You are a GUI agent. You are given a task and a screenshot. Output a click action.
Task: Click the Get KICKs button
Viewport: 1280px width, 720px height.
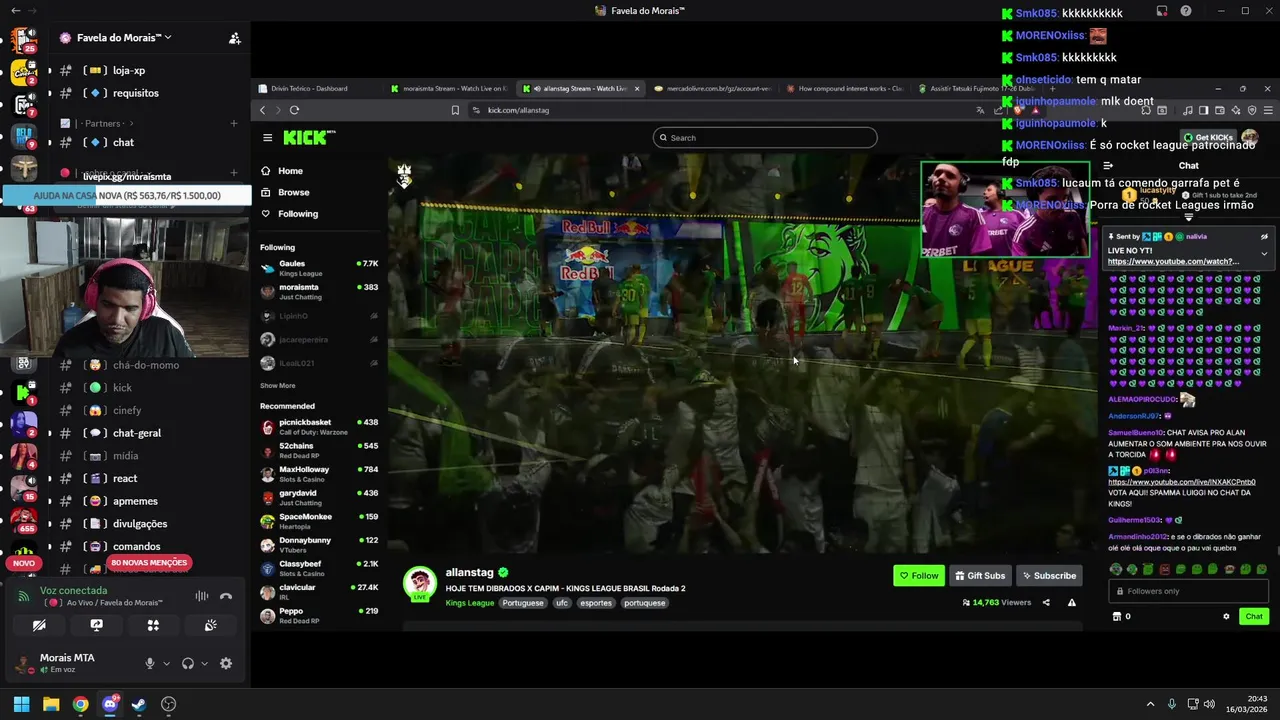click(x=1208, y=138)
